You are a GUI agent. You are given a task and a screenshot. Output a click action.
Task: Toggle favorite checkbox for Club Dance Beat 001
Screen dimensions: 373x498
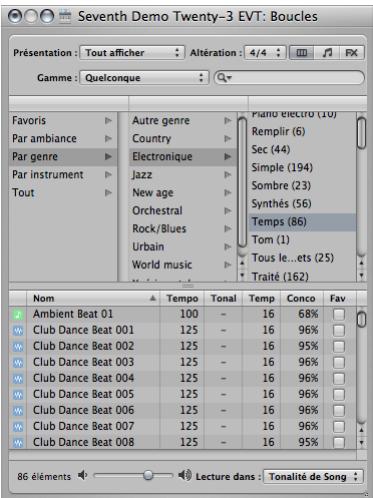pos(339,330)
